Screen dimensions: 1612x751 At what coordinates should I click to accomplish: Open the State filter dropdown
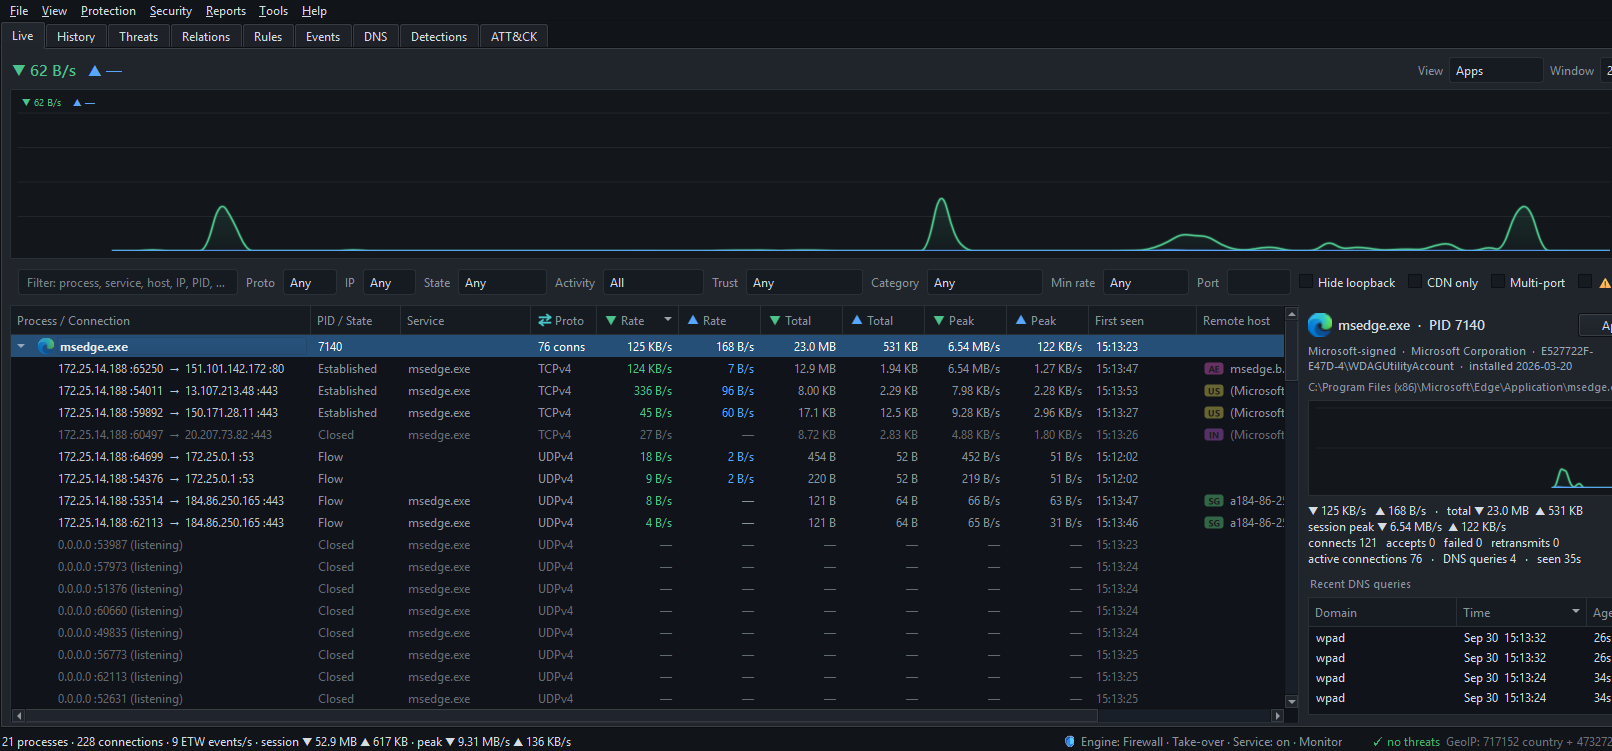tap(502, 283)
